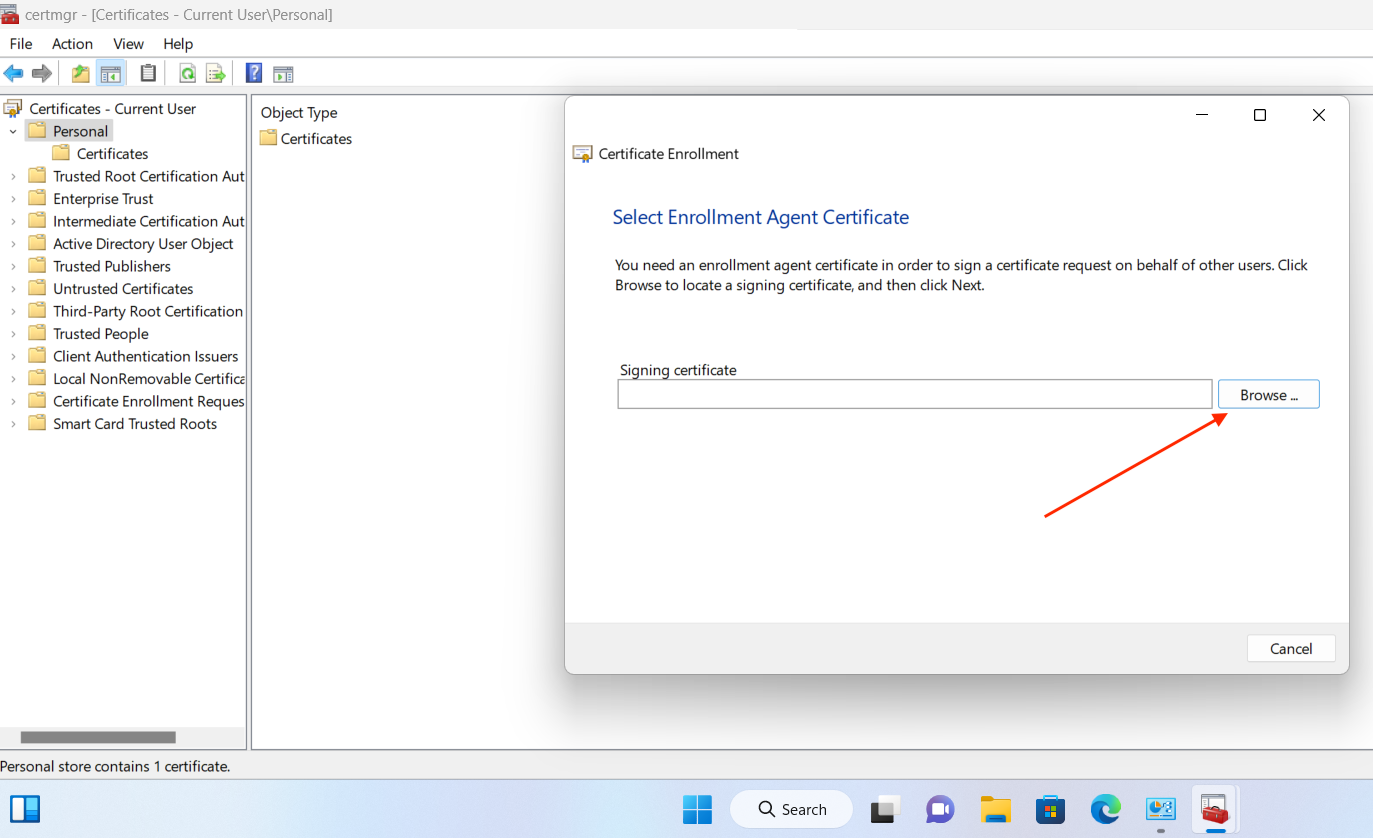Expand the Client Authentication Issuers node

pyautogui.click(x=13, y=356)
